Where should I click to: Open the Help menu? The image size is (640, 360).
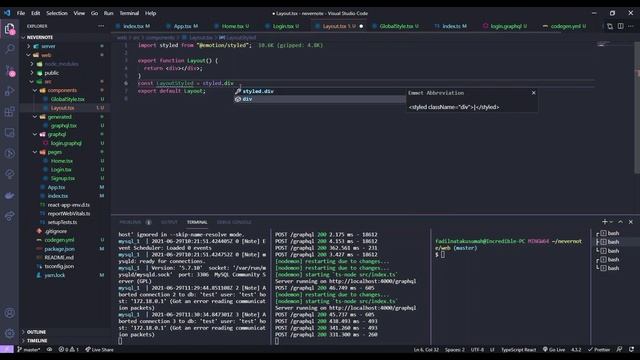pos(150,13)
